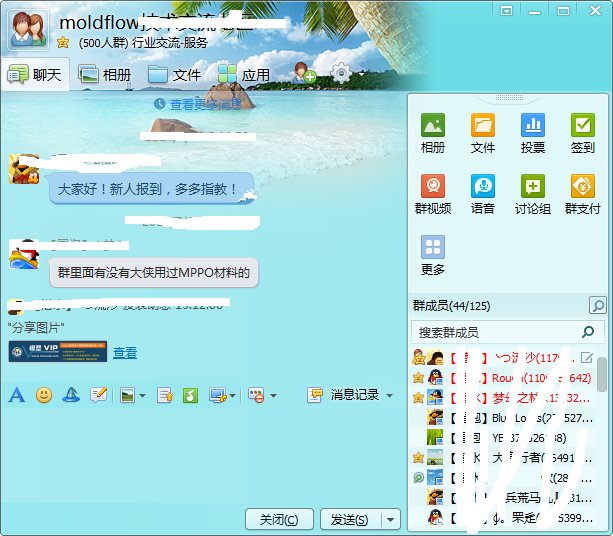Open the emoji smiley picker

tap(44, 395)
